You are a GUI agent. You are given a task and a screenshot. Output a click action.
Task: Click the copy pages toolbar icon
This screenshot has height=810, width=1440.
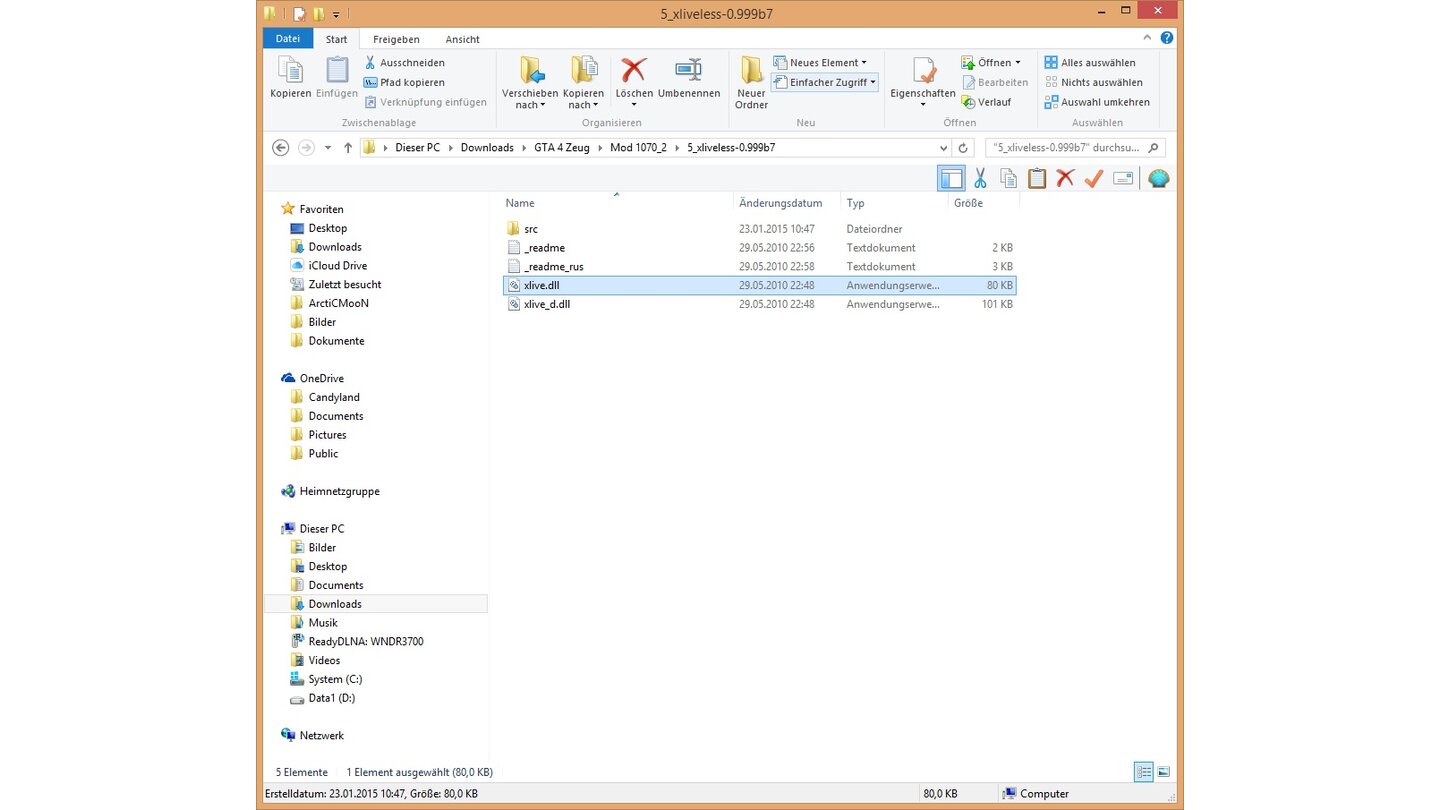pyautogui.click(x=1009, y=178)
